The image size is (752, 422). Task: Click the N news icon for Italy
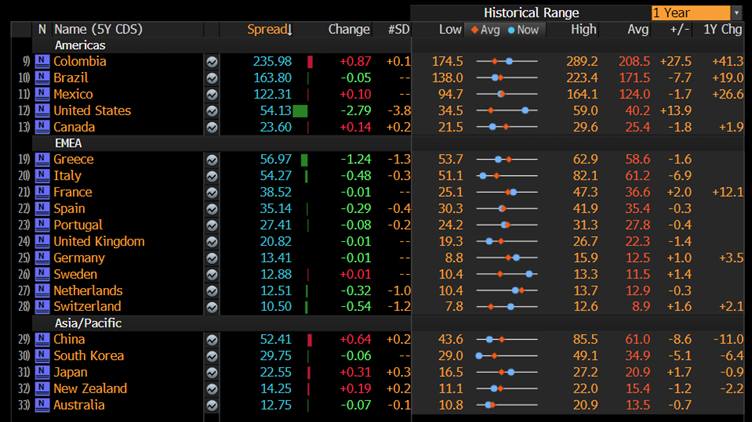coord(42,176)
